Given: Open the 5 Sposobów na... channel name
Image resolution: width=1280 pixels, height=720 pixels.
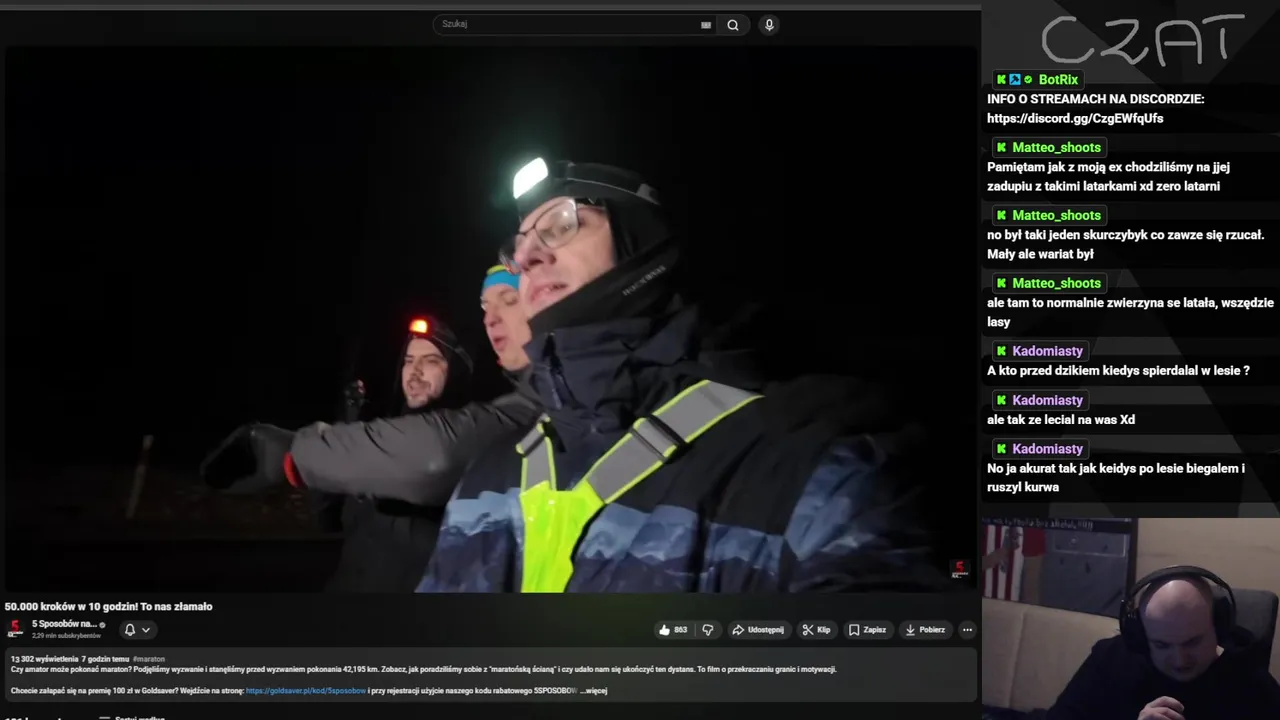Looking at the screenshot, I should pos(64,624).
